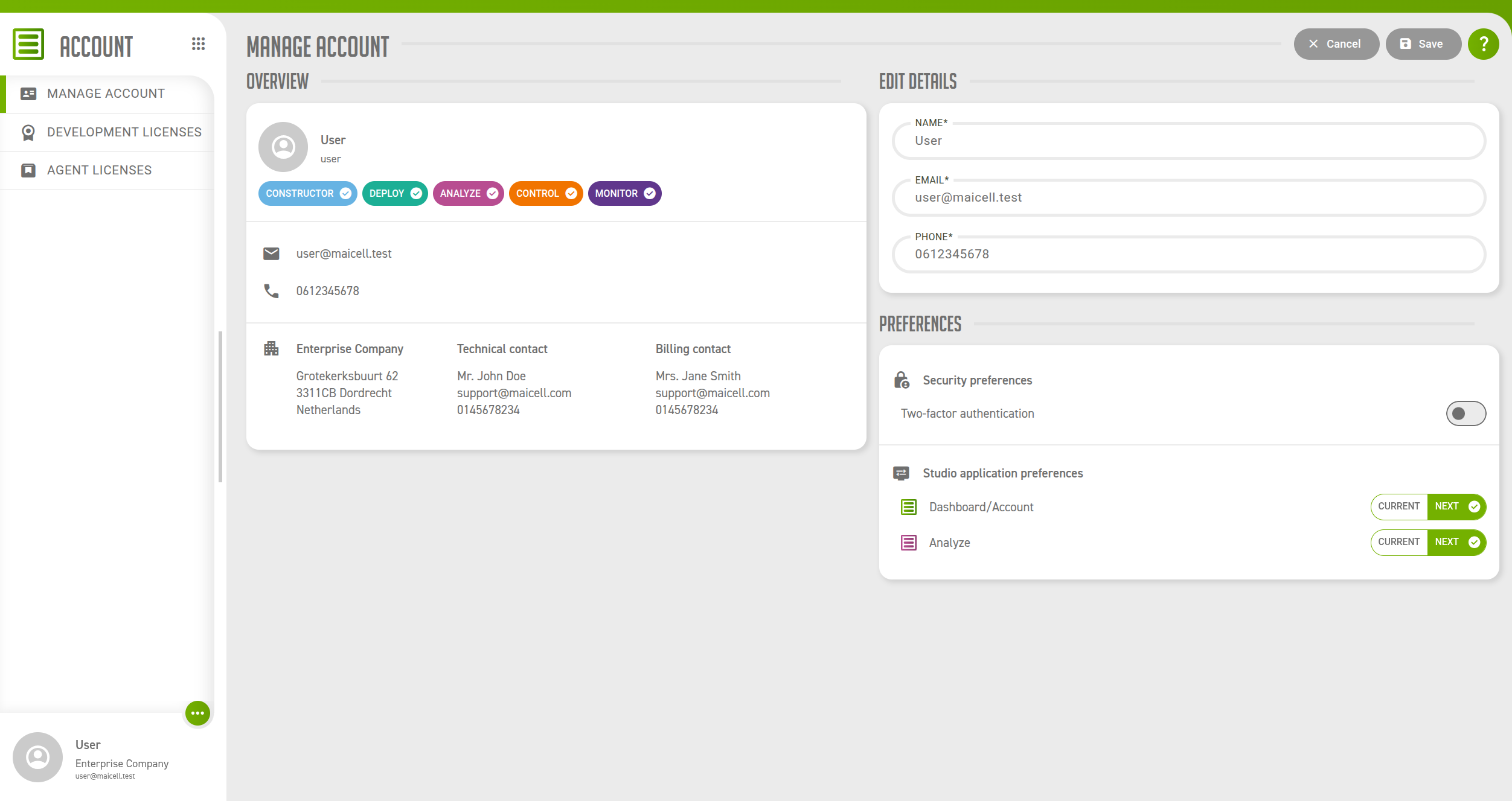Enable Two-factor authentication switch
Image resolution: width=1512 pixels, height=801 pixels.
point(1466,413)
